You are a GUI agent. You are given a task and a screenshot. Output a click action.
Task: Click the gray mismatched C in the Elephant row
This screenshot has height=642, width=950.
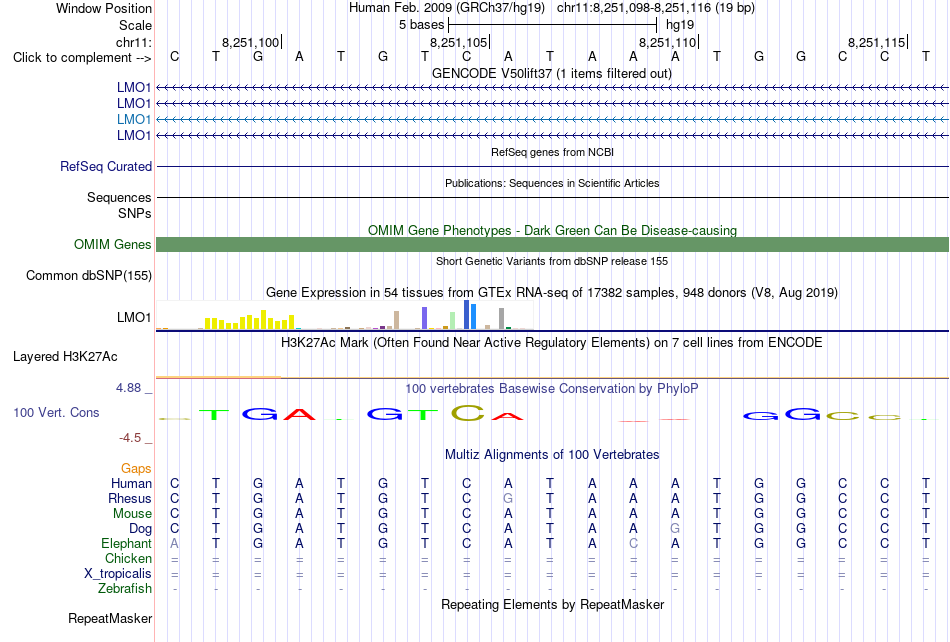(x=633, y=543)
